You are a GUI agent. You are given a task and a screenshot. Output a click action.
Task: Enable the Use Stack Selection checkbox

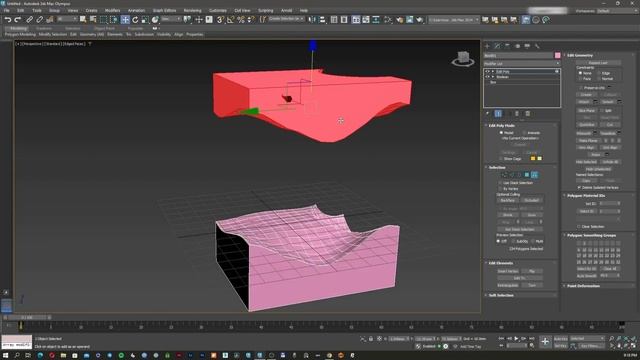coord(500,183)
